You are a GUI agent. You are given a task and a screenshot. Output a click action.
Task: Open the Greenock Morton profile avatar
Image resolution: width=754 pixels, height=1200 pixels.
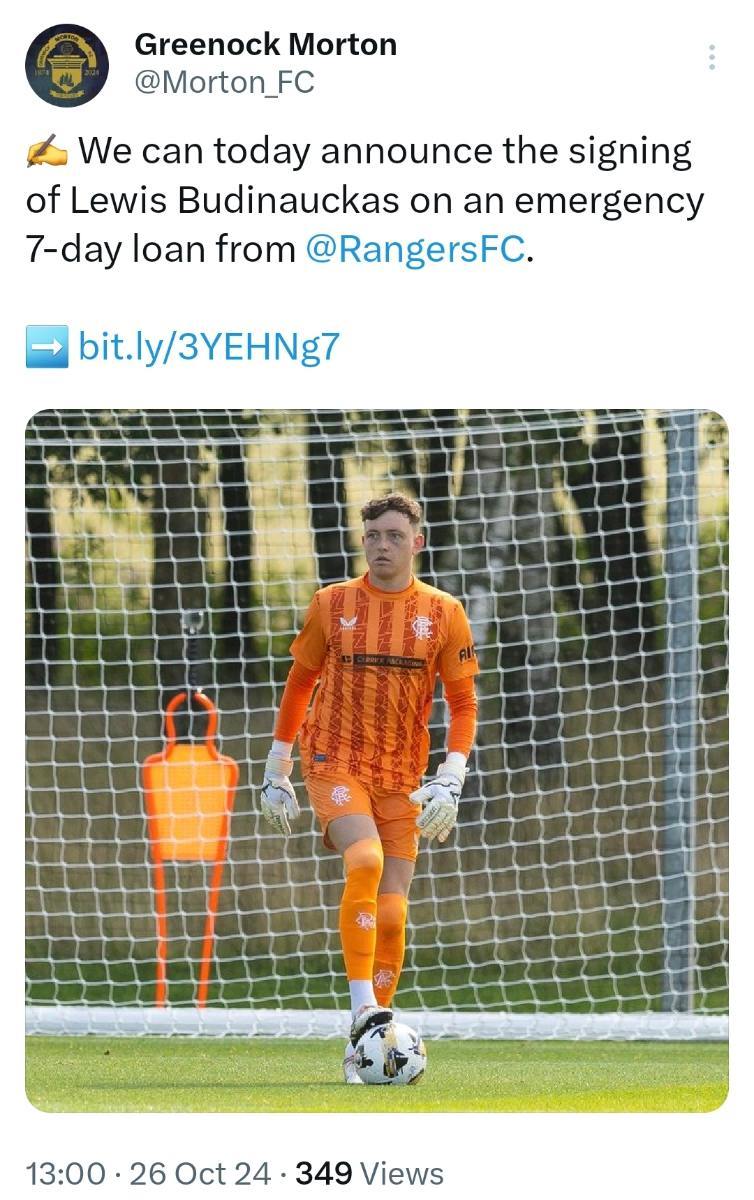pyautogui.click(x=67, y=65)
